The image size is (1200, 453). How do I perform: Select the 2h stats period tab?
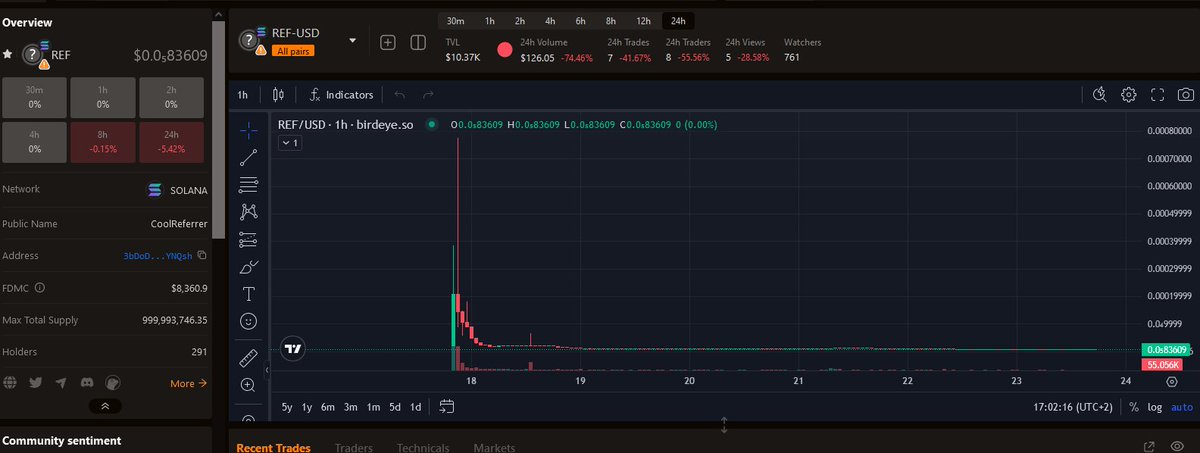(520, 21)
